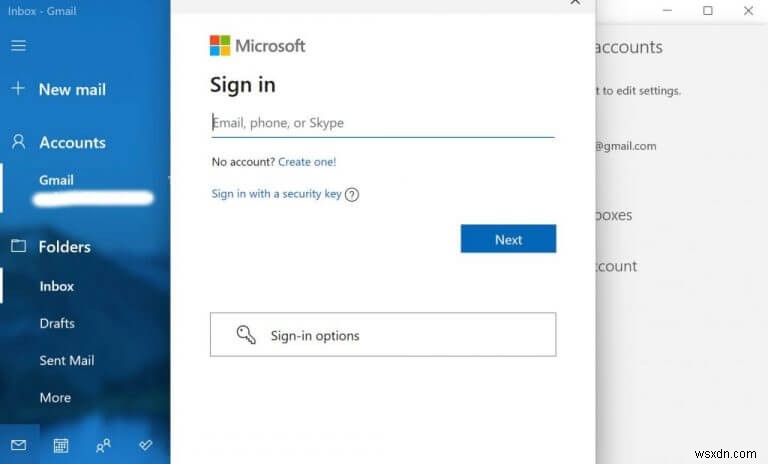Maximize the Mail window

[x=708, y=10]
